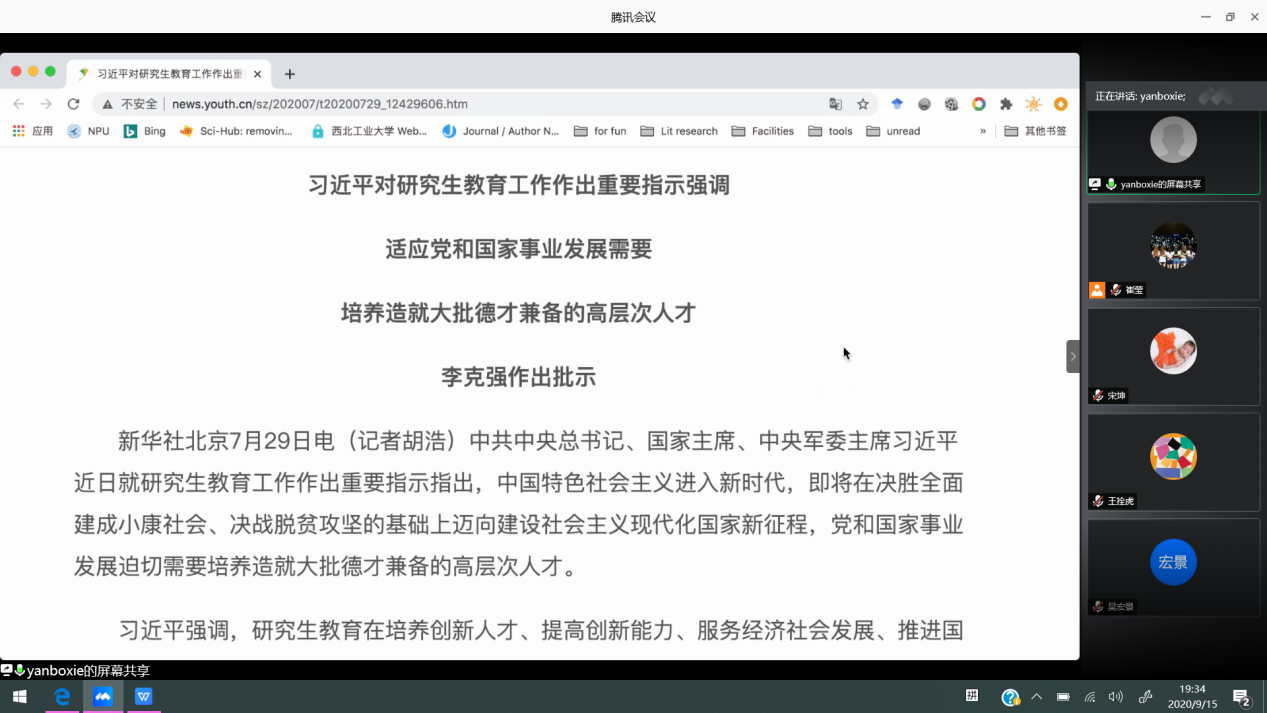Screen dimensions: 1267x713
Task: Click the bookmark star in address bar
Action: click(863, 104)
